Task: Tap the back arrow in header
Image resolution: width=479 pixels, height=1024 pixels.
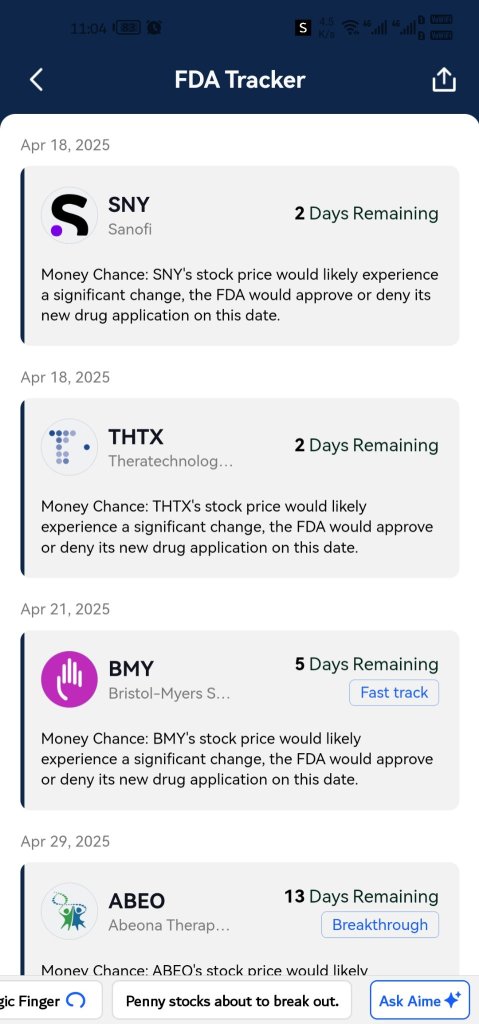Action: [x=37, y=80]
